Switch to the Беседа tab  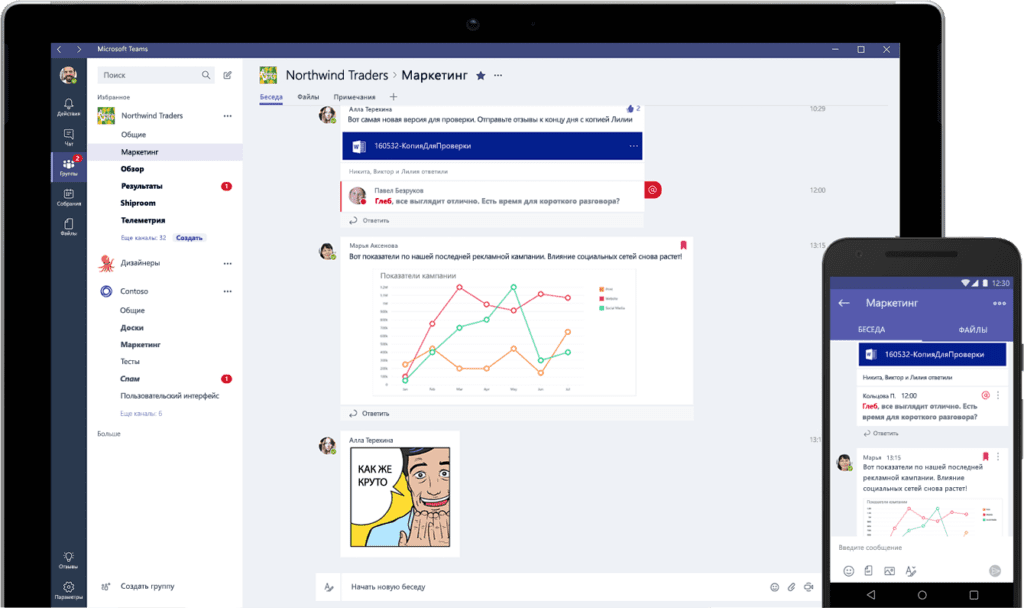(x=271, y=97)
